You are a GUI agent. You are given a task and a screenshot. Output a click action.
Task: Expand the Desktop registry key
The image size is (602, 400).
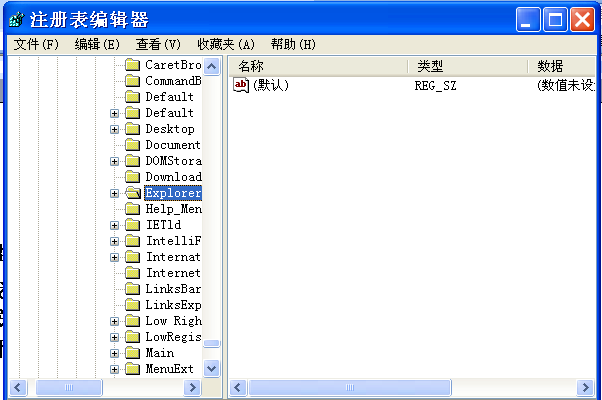coord(115,129)
